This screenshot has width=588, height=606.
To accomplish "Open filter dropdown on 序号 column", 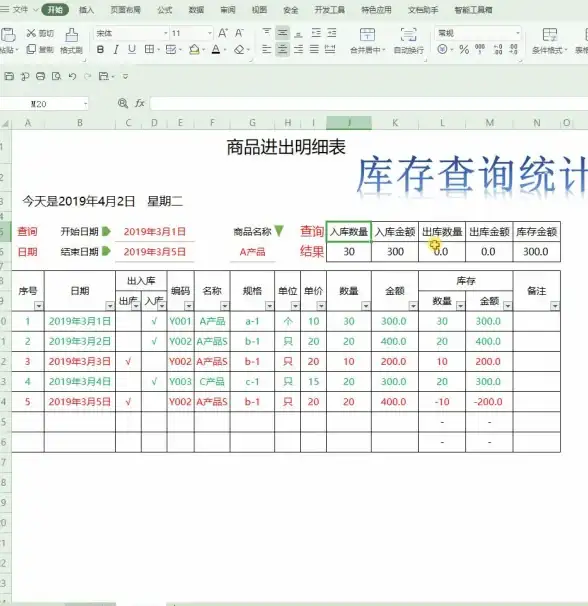I will (39, 306).
